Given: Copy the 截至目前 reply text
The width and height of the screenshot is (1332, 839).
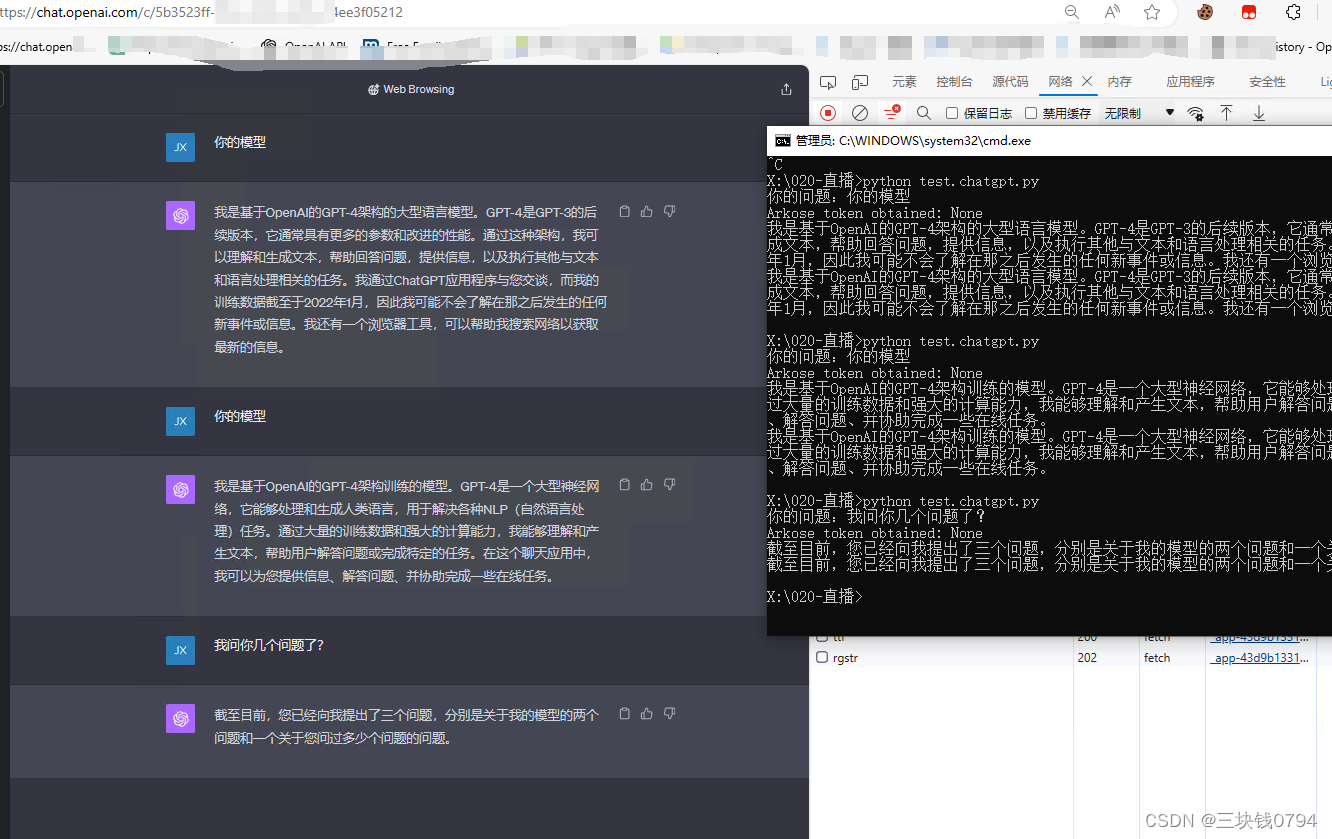Looking at the screenshot, I should [x=625, y=714].
